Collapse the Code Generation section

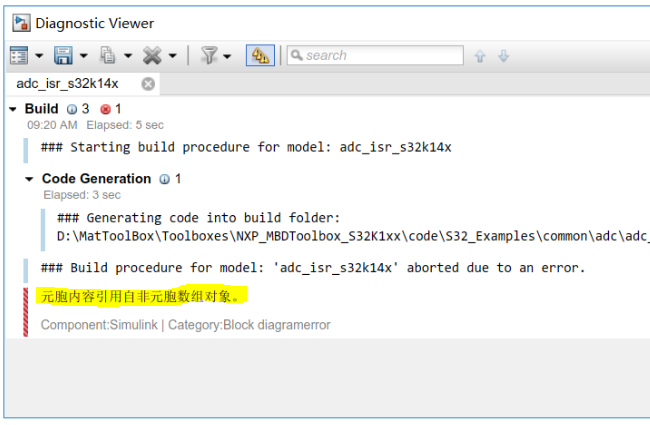(29, 180)
